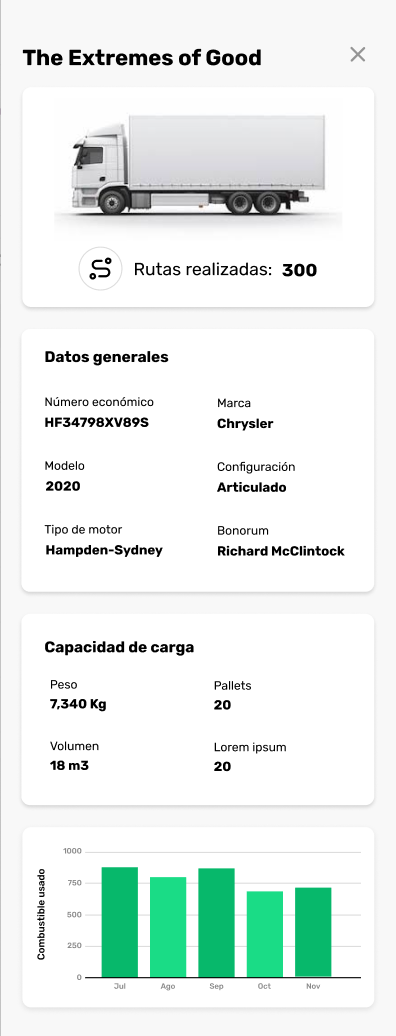Click the routes icon beside Rutas realizadas

pos(100,269)
